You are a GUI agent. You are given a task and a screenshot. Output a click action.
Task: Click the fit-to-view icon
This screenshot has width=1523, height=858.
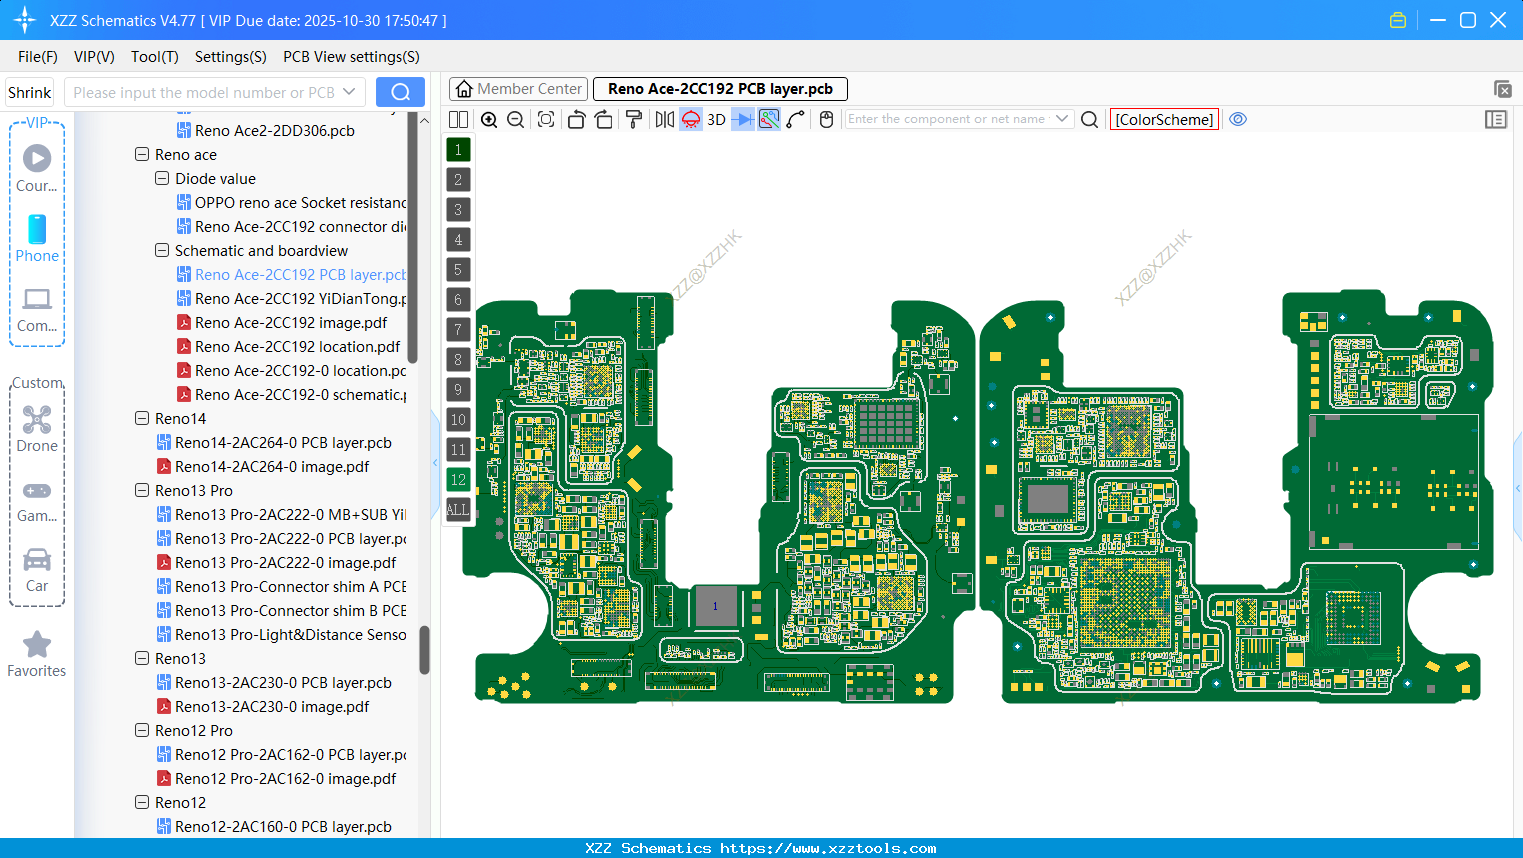[x=546, y=120]
